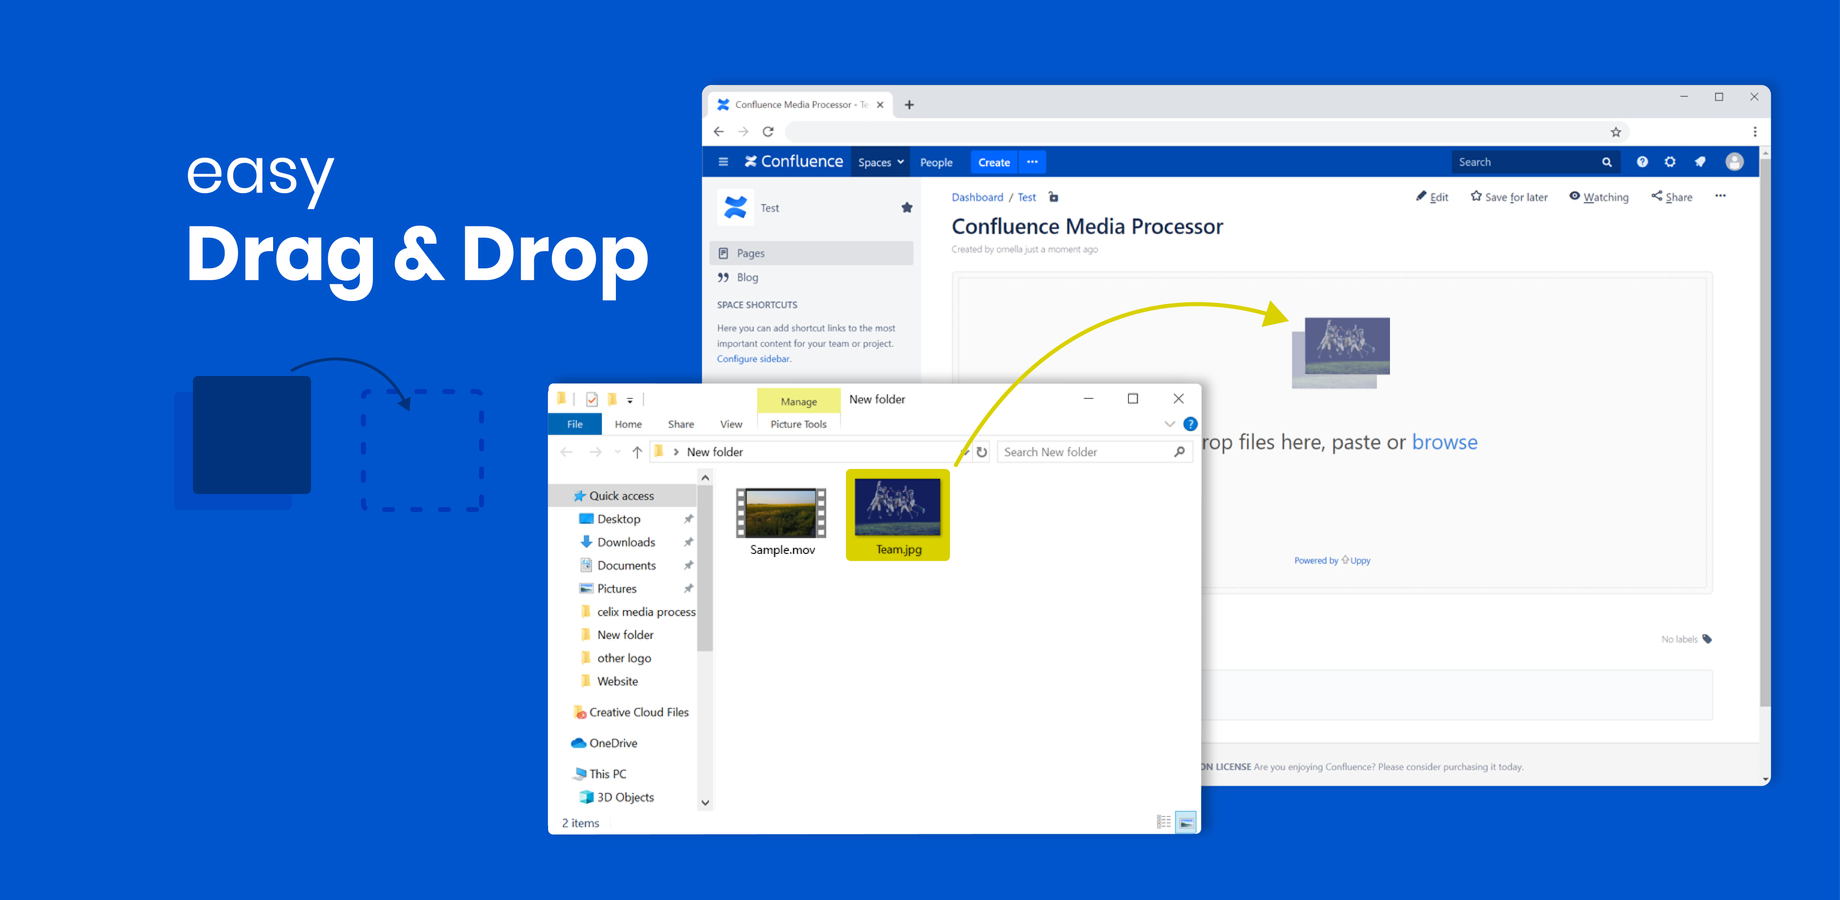Image resolution: width=1840 pixels, height=900 pixels.
Task: Go forward in the browser
Action: (x=743, y=132)
